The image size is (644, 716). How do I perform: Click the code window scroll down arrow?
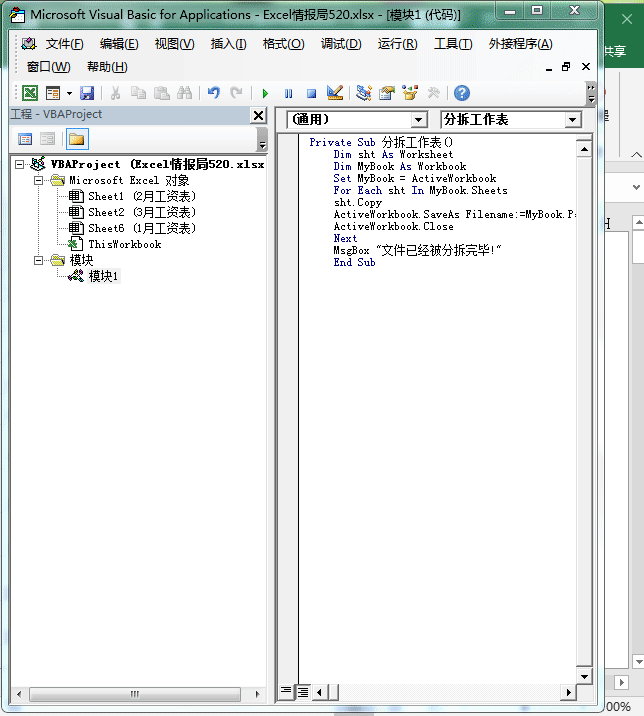[x=584, y=677]
